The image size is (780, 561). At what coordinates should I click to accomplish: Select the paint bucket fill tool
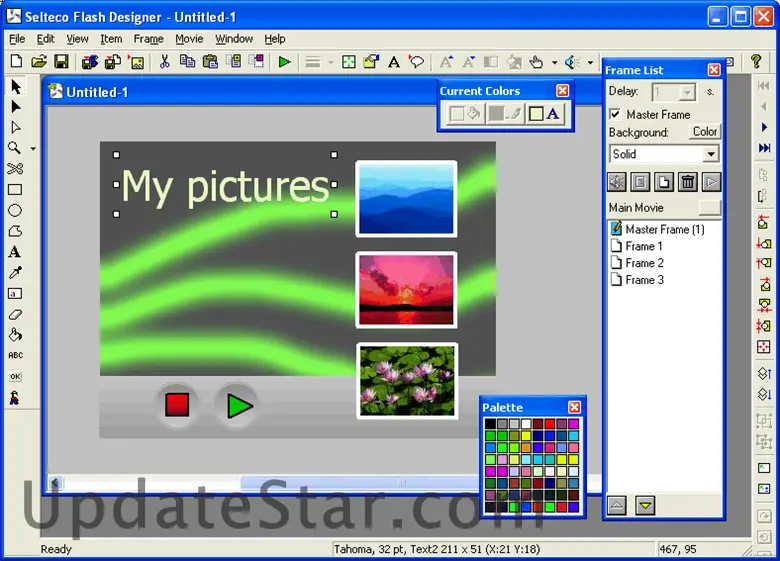point(15,335)
